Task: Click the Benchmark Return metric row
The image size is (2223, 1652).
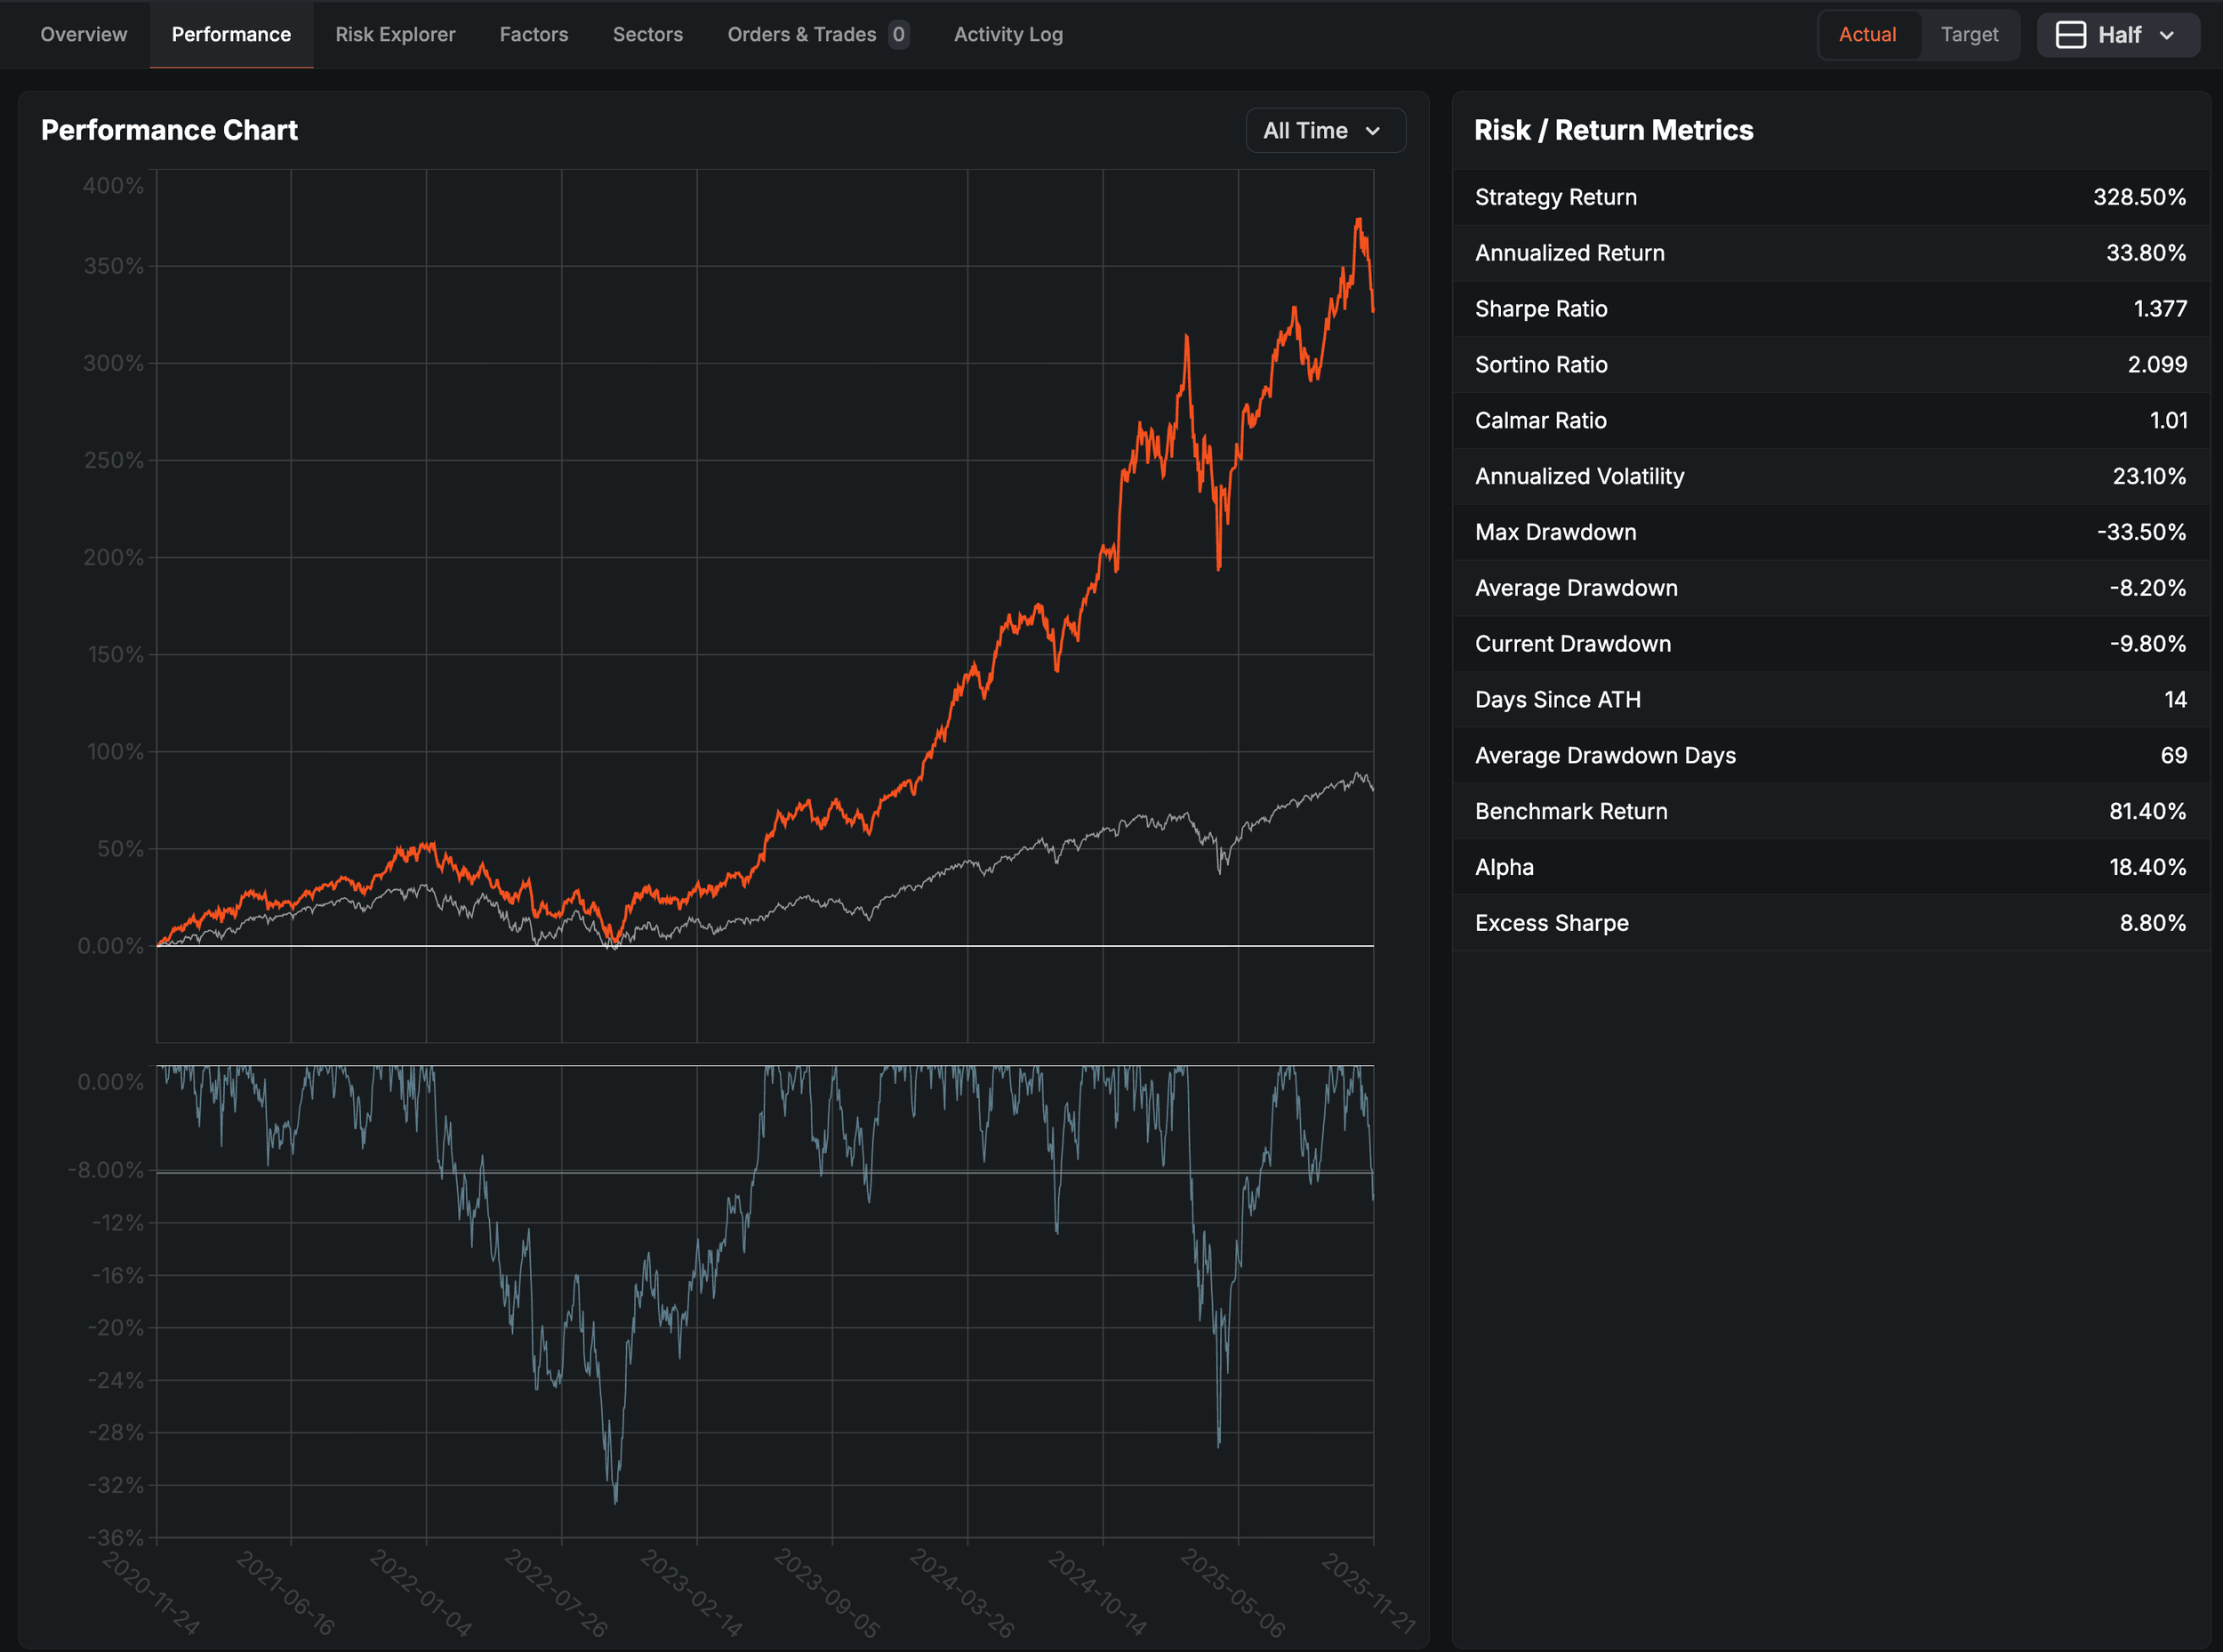Action: tap(1829, 811)
